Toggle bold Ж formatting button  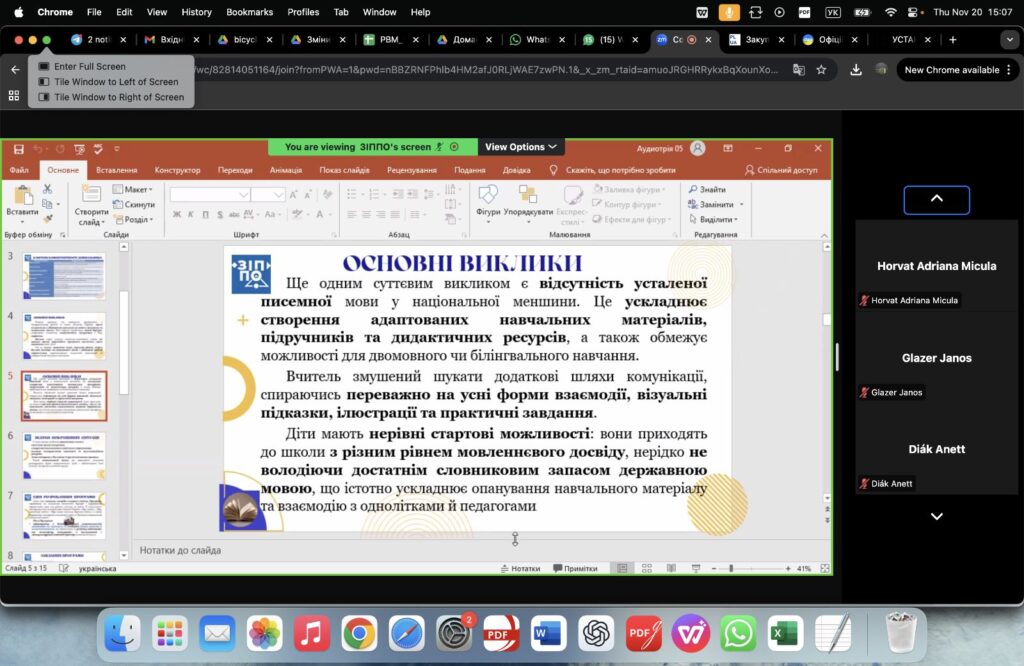[177, 214]
